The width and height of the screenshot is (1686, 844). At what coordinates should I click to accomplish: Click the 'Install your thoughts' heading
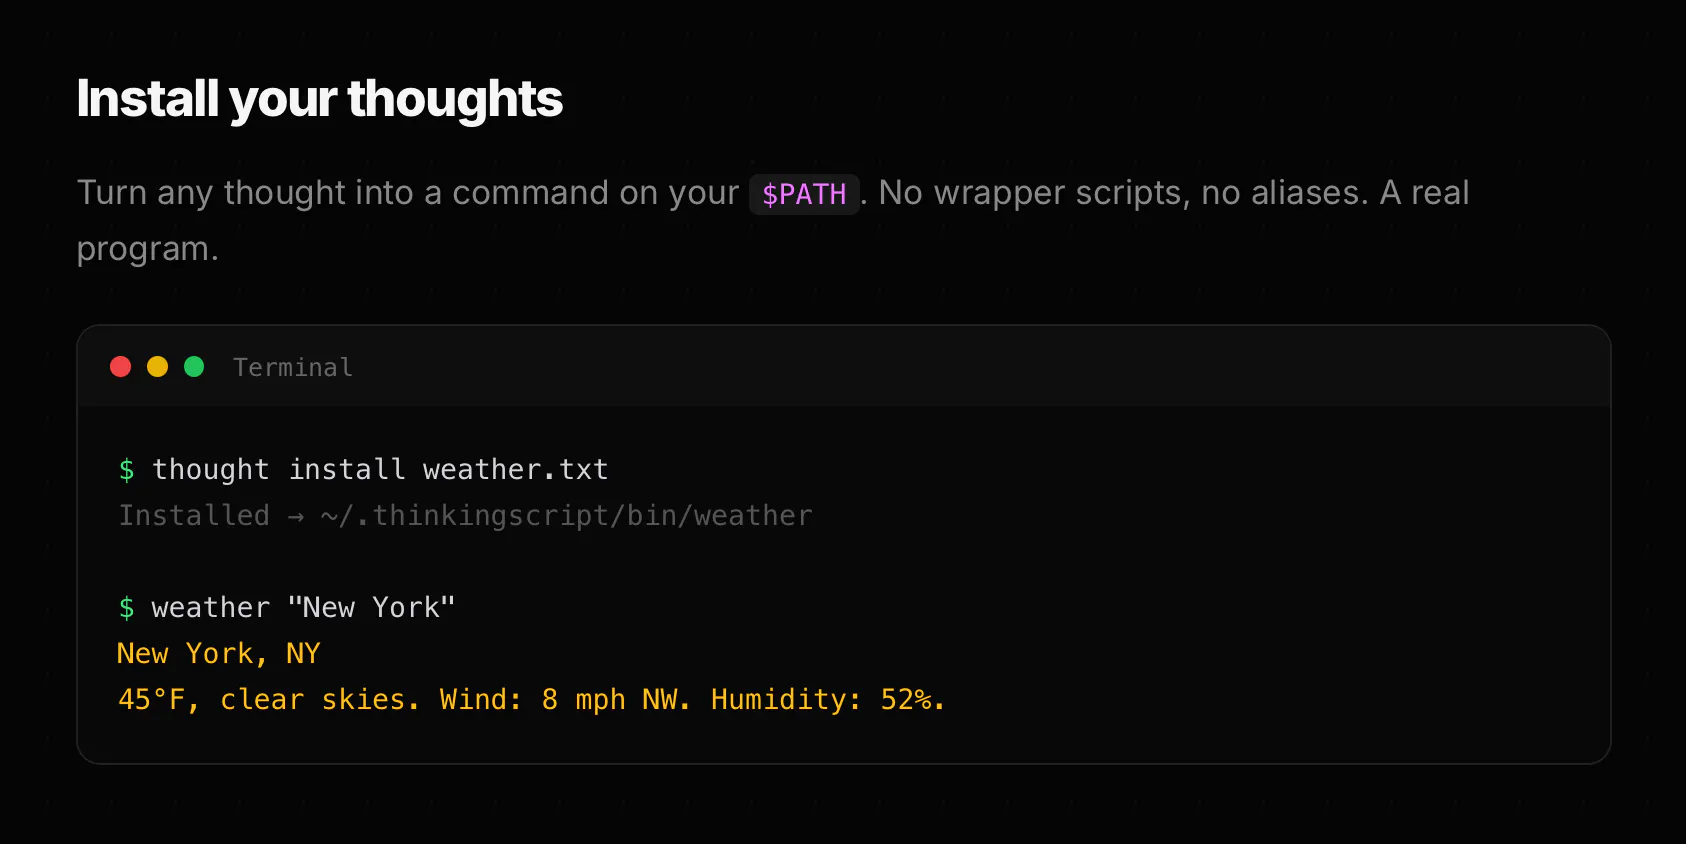(320, 99)
